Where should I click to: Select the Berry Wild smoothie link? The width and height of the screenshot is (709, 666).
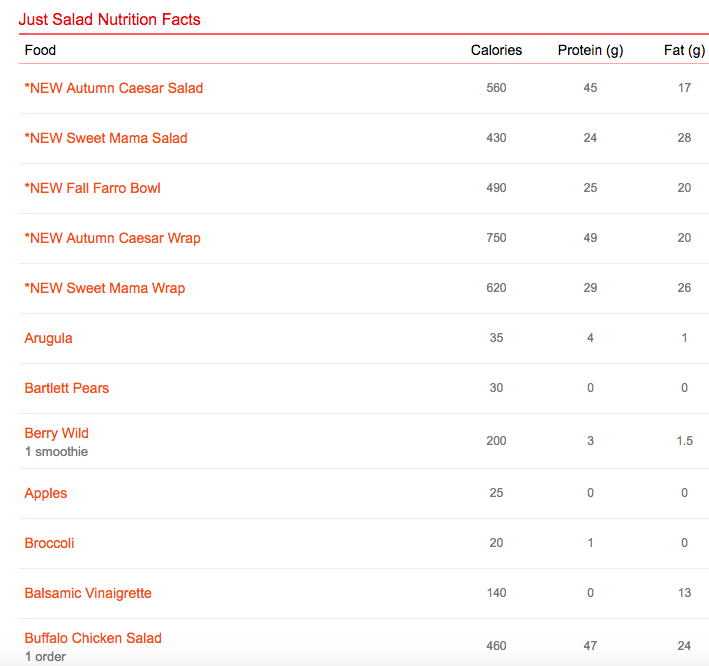(57, 433)
